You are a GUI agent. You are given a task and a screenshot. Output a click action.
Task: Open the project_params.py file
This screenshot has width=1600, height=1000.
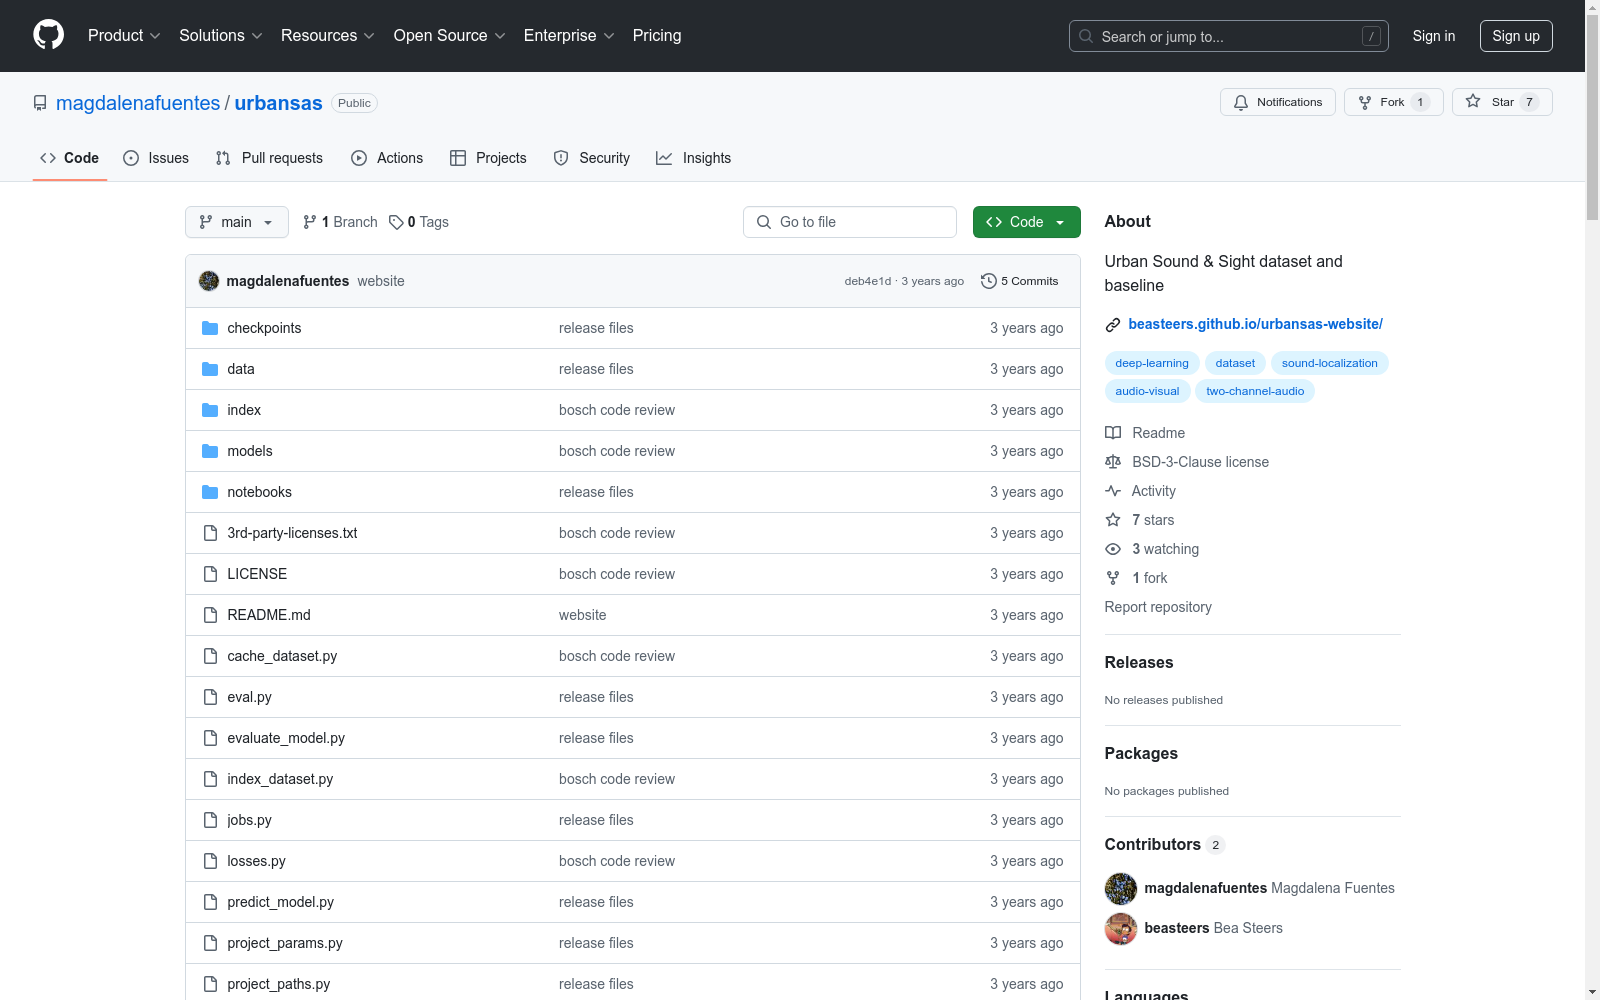285,943
